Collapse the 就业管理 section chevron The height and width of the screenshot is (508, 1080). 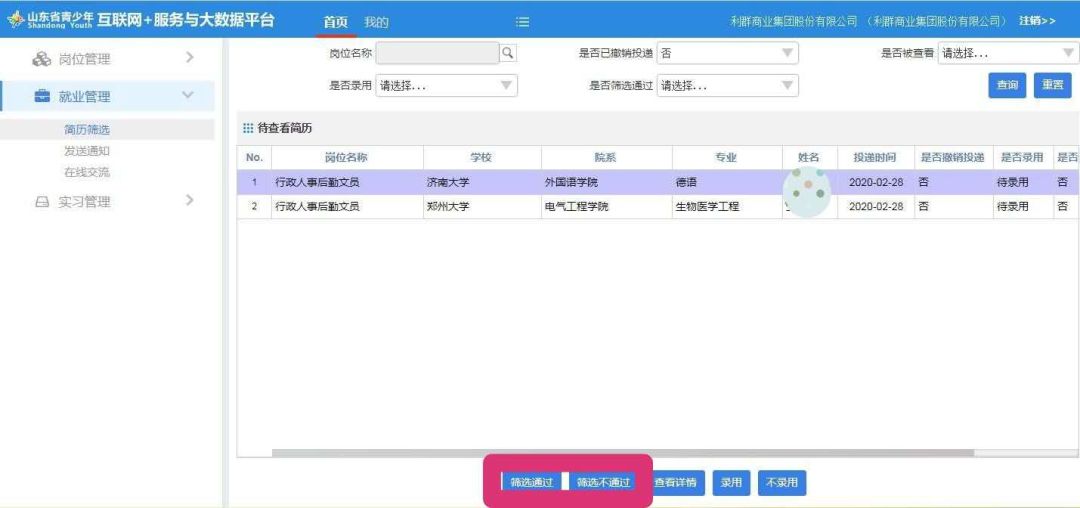(187, 96)
